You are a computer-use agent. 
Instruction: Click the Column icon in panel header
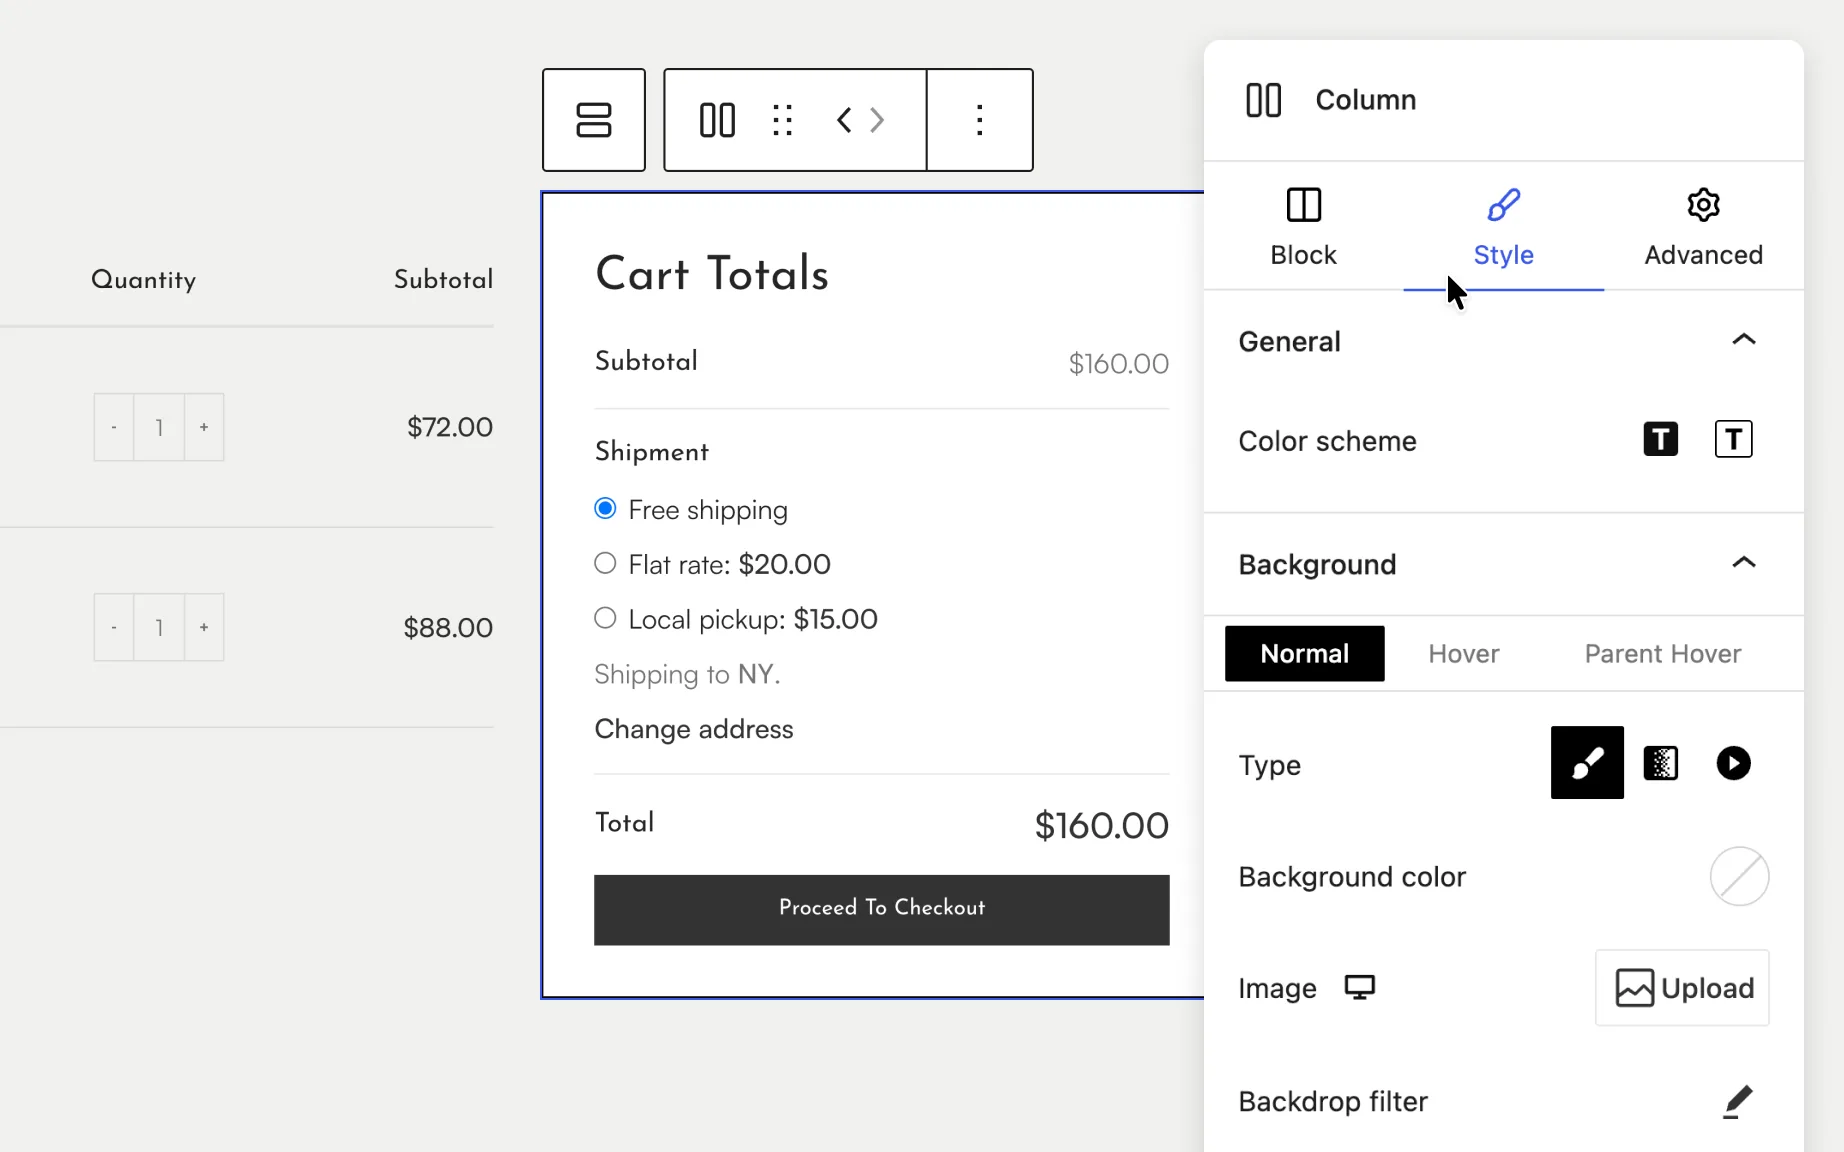click(1264, 100)
